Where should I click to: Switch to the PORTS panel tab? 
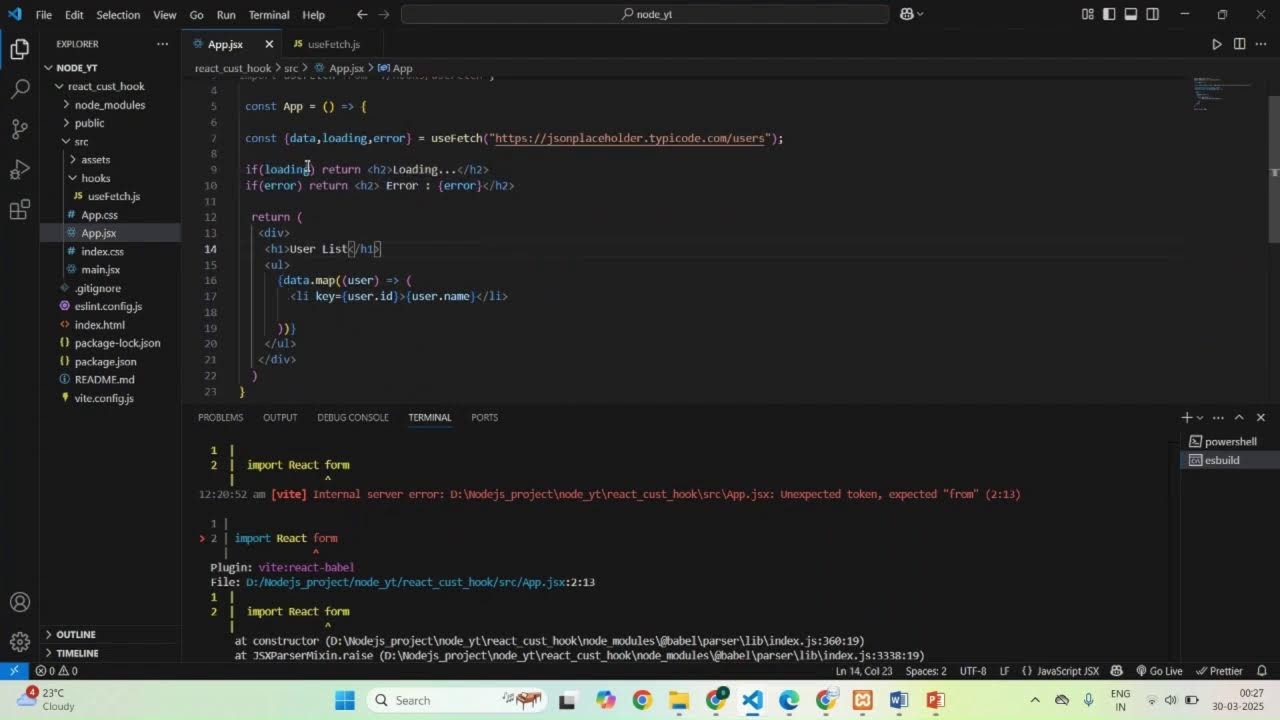(x=484, y=417)
